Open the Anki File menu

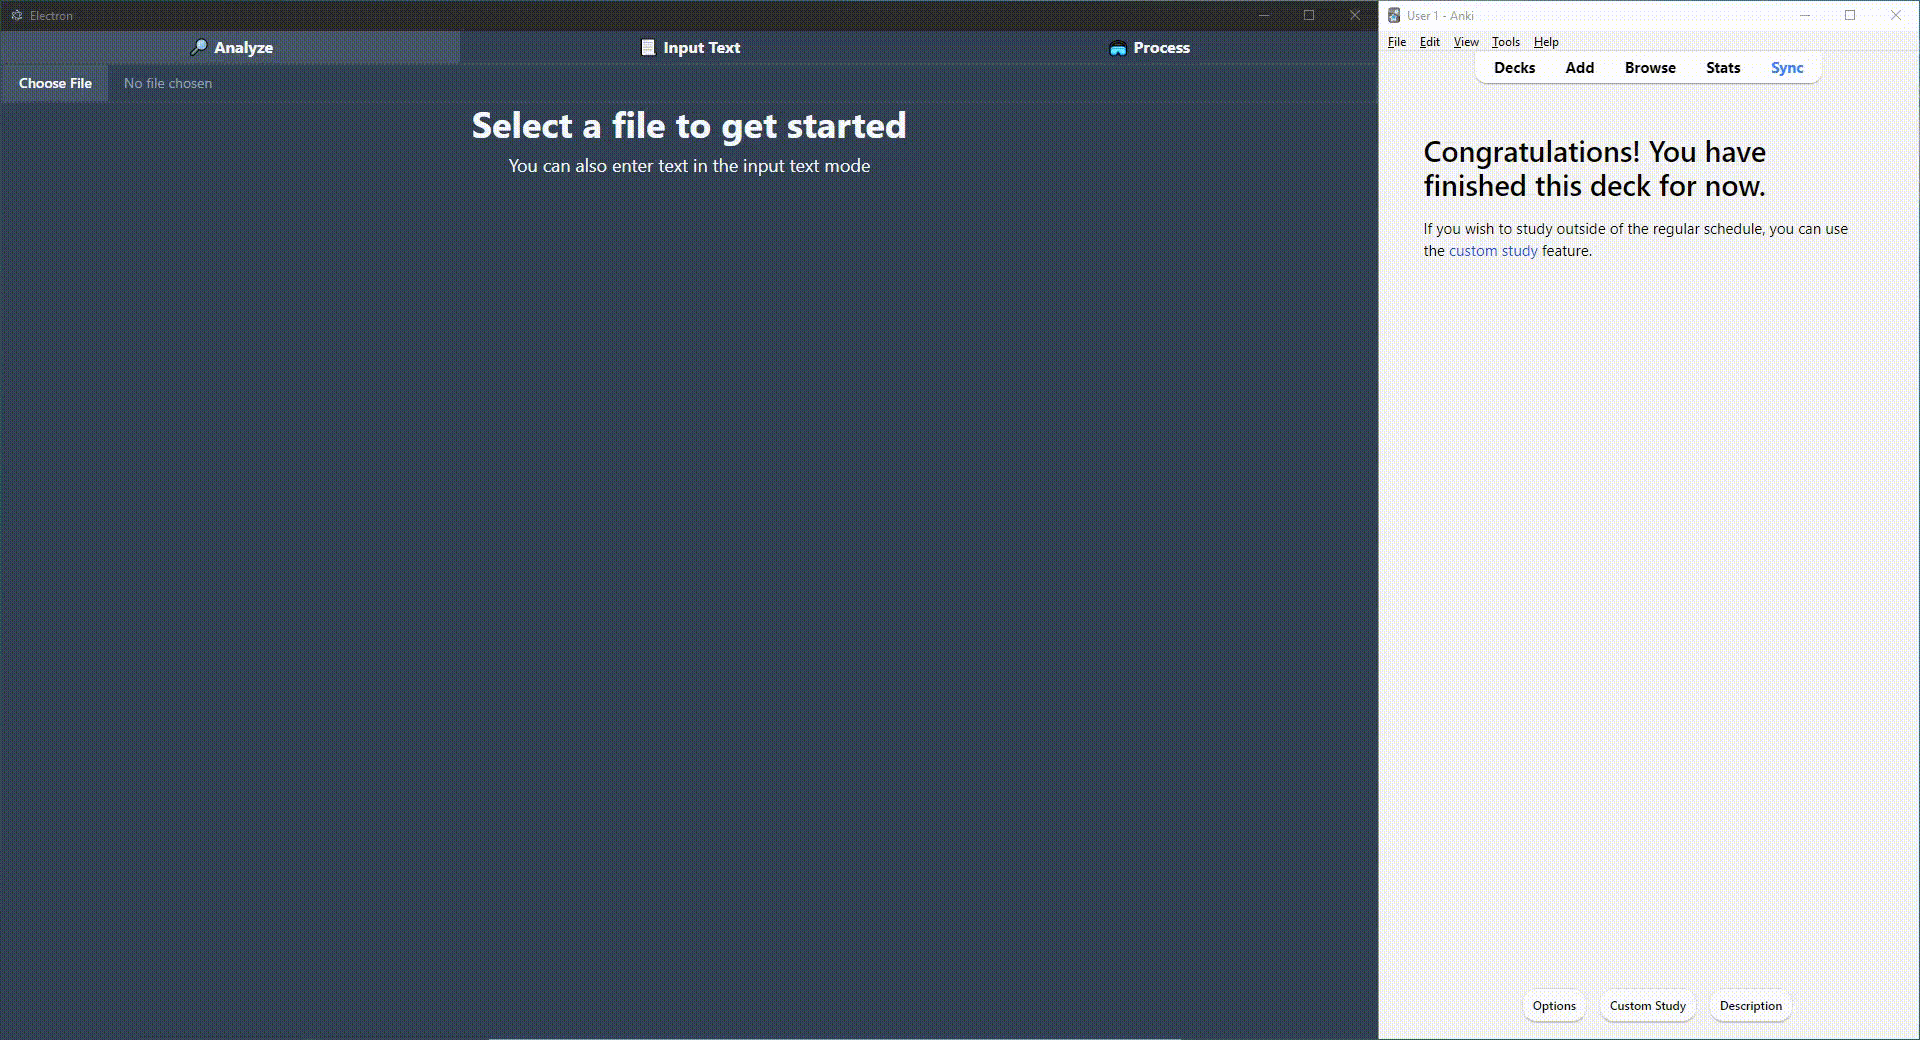click(x=1397, y=42)
